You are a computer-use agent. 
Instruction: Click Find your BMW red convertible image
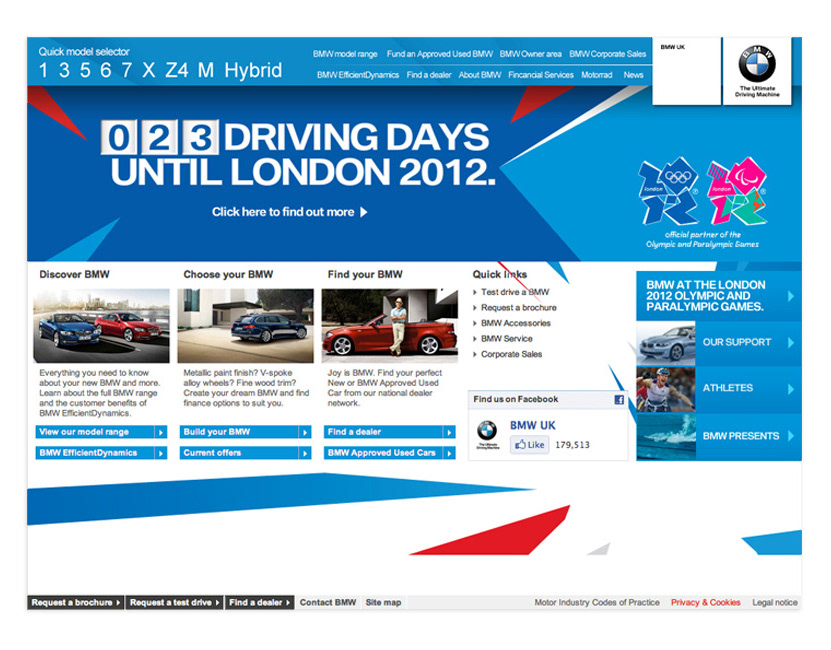(390, 326)
